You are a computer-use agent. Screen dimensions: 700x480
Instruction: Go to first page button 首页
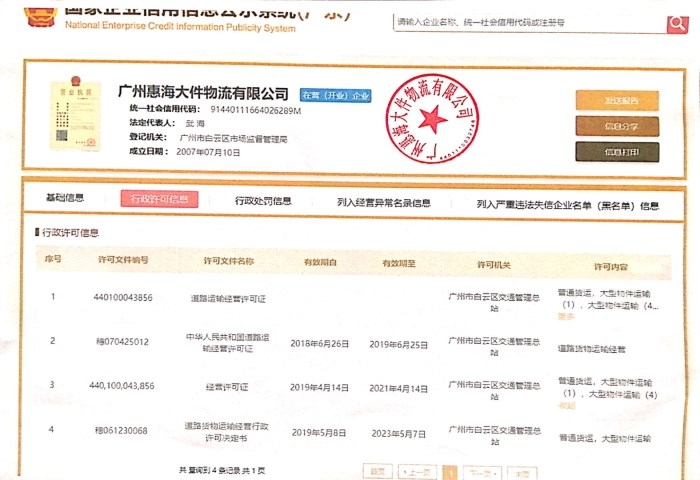(x=378, y=471)
